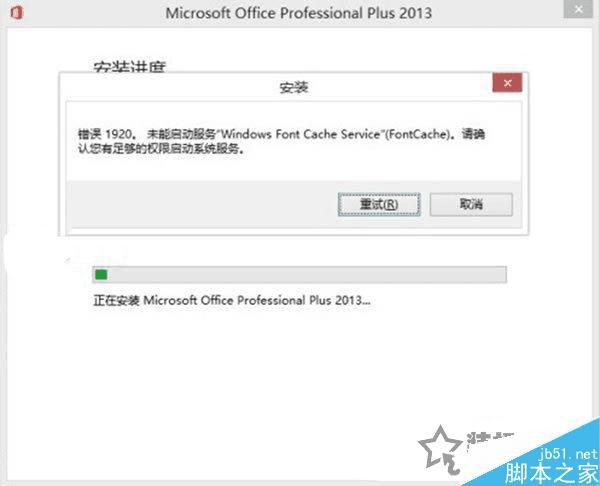Click the star watermark icon
This screenshot has height=486, width=600.
[440, 446]
